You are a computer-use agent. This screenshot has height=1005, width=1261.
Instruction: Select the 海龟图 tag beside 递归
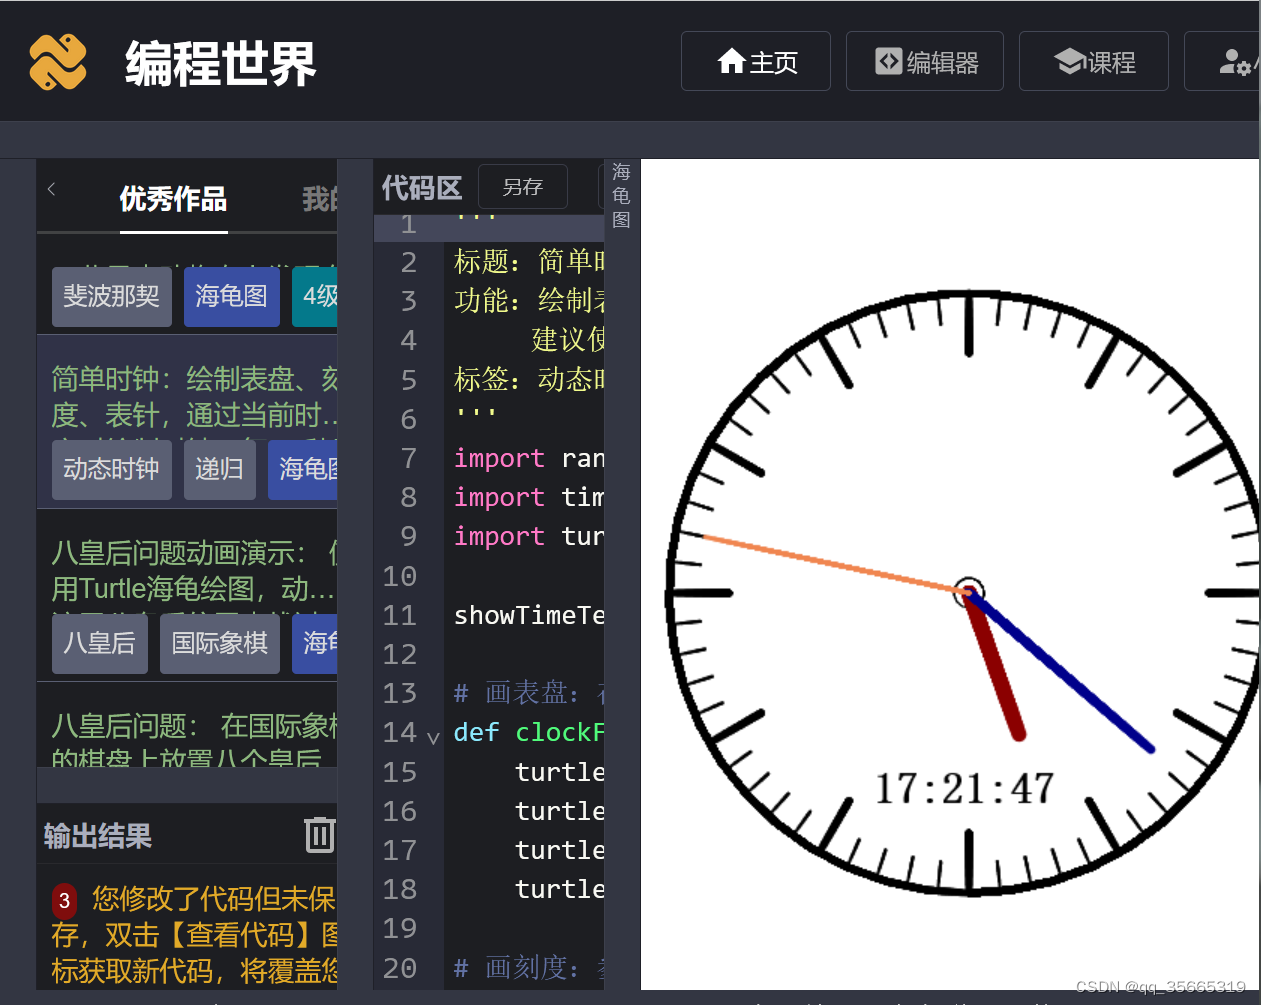[x=303, y=469]
